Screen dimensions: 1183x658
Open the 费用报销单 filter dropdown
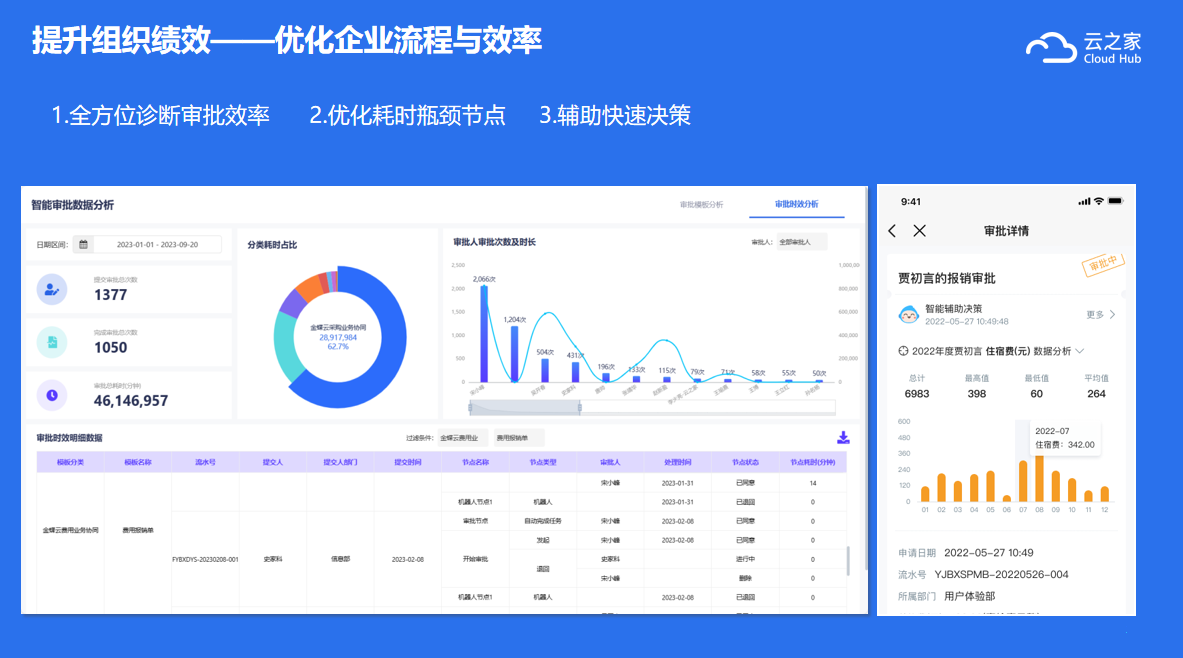519,437
